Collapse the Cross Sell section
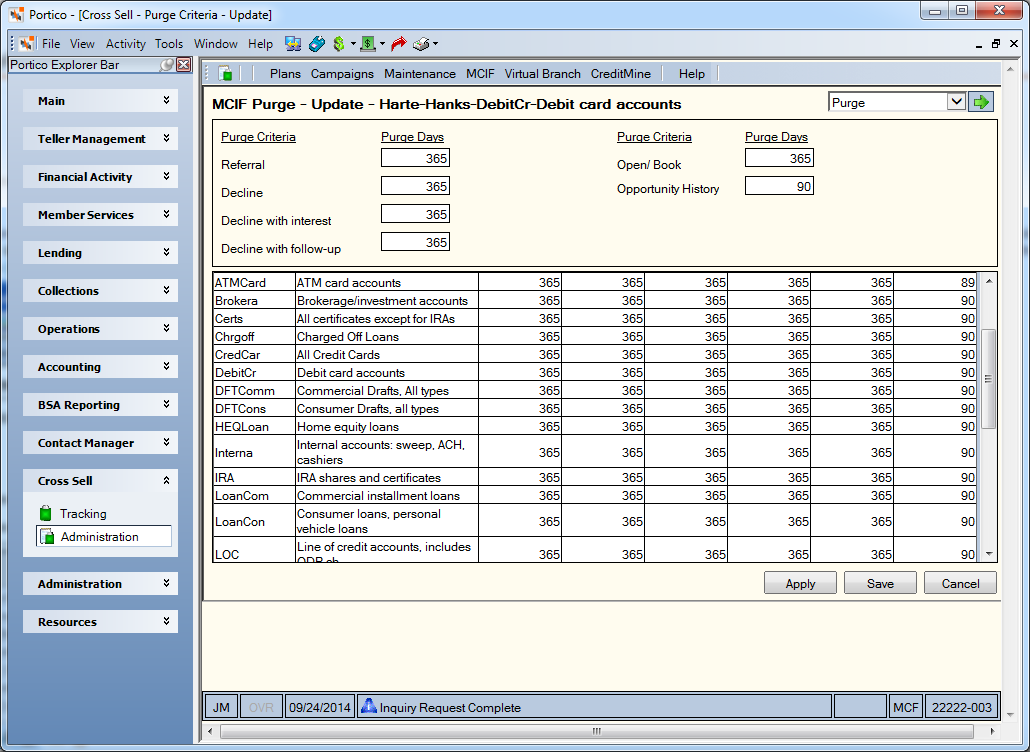Screen dimensions: 1030x752 (100, 481)
